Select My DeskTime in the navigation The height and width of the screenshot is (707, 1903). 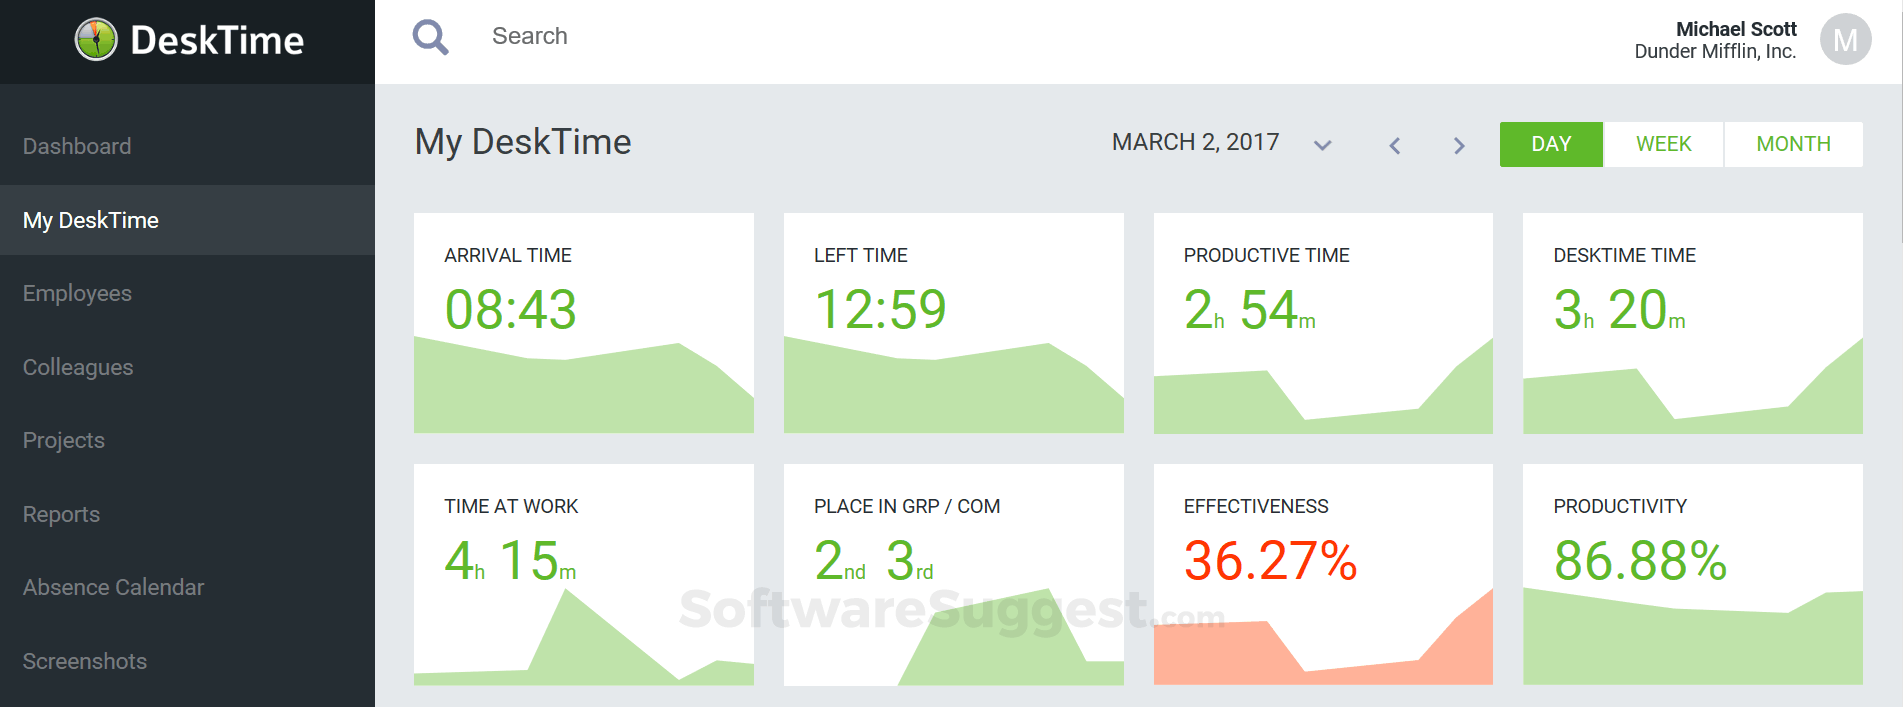tap(91, 220)
